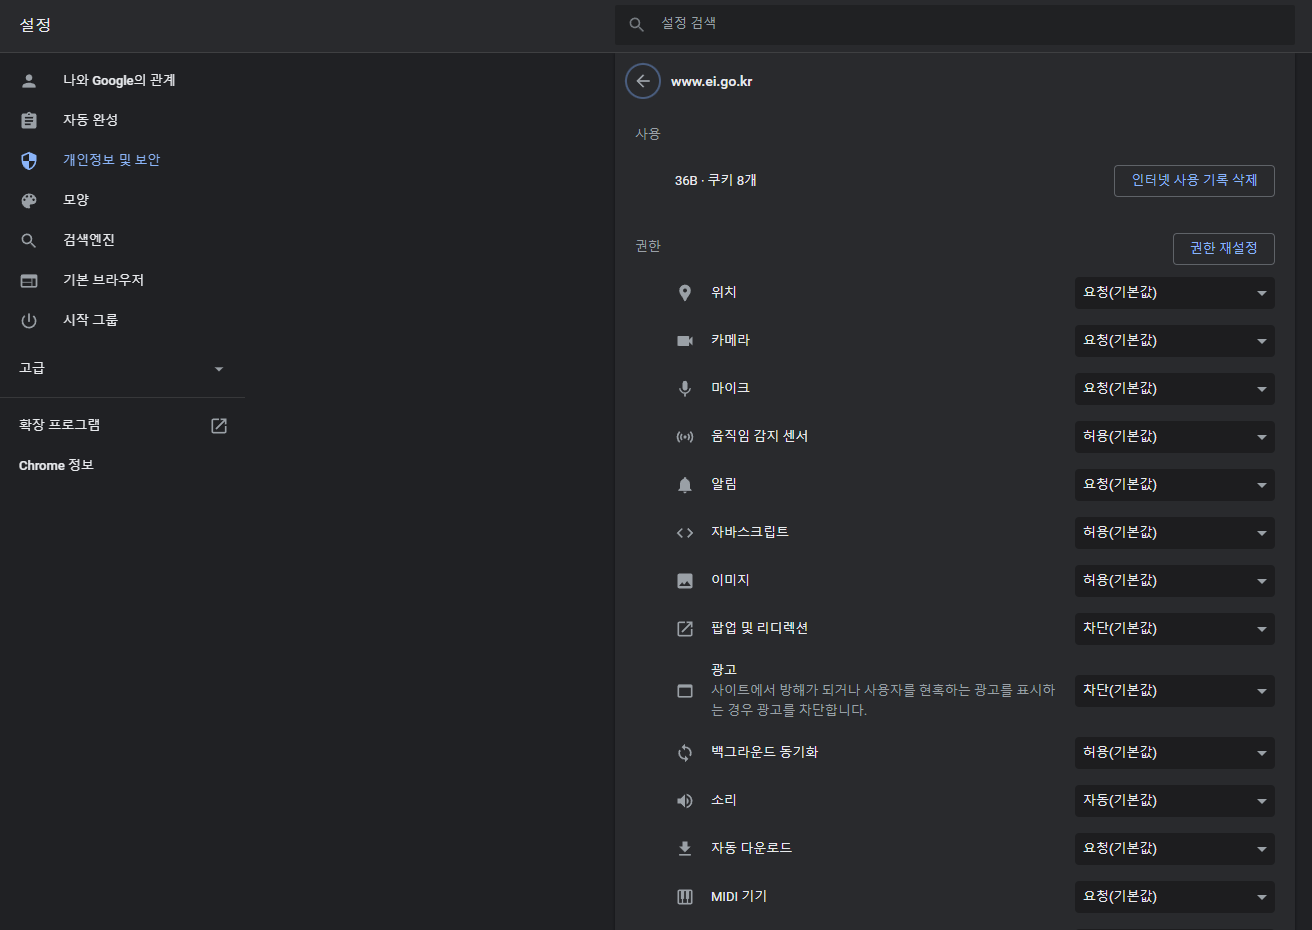Click the 설정 heading at top left

pos(35,25)
